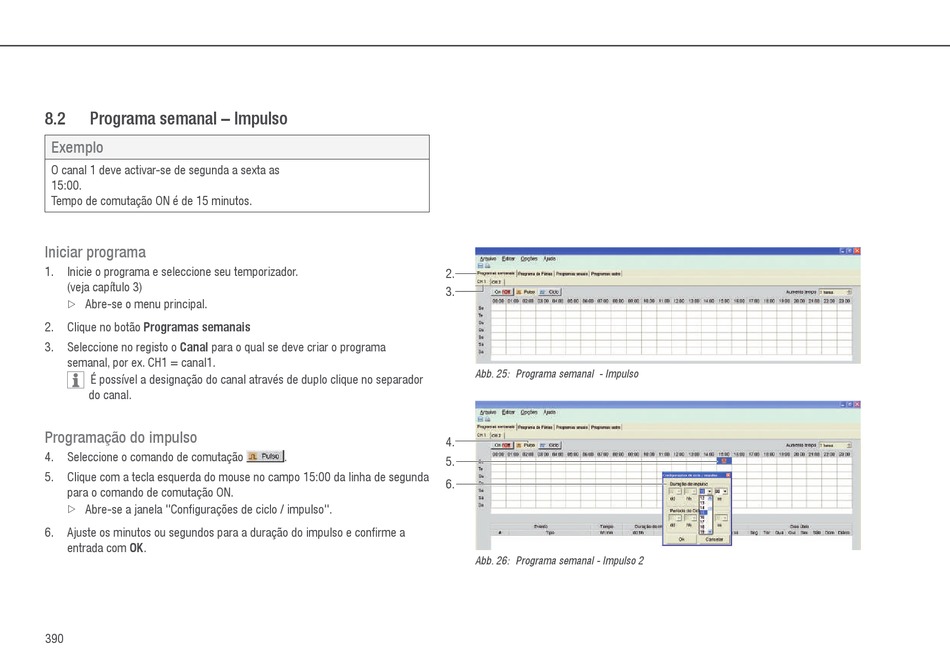Switch to Programa de Férias tab in the upper figure
The image size is (950, 670).
[x=535, y=274]
